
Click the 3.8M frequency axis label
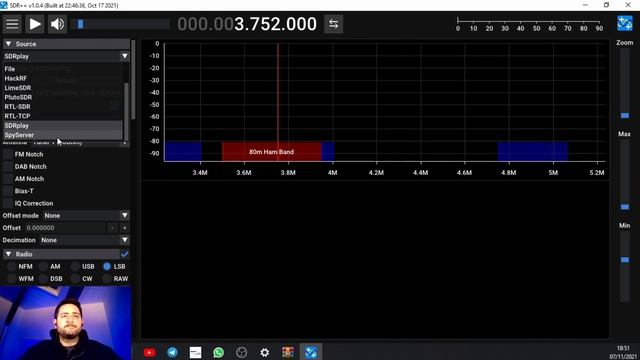point(288,173)
